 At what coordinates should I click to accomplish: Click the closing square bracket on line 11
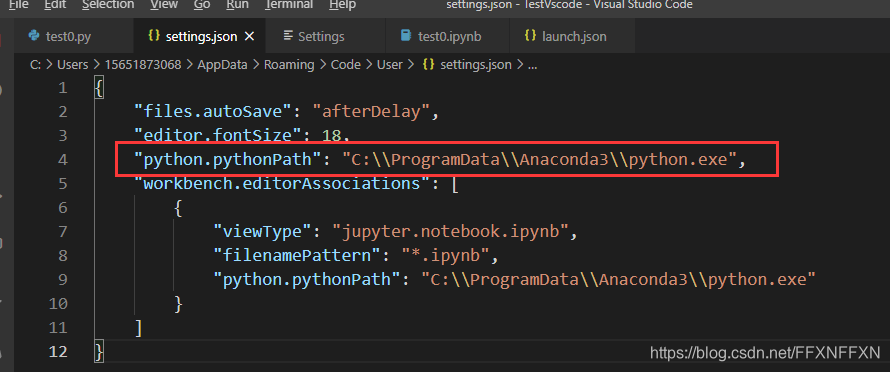click(x=138, y=328)
